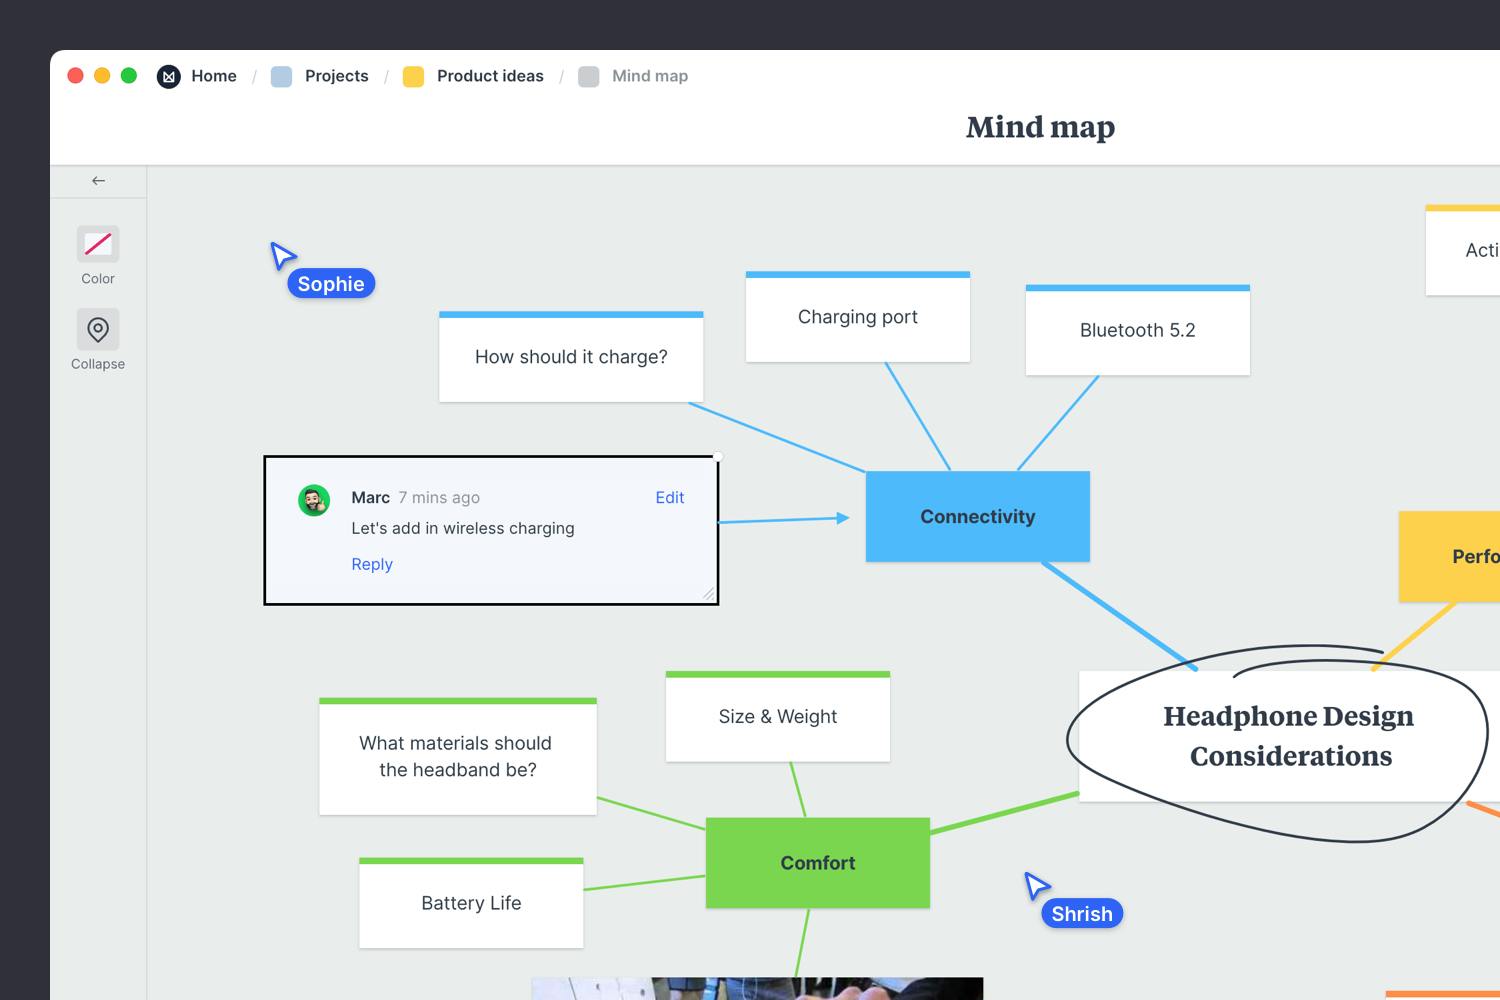Image resolution: width=1500 pixels, height=1000 pixels.
Task: Click Edit on Marc's wireless charging comment
Action: [669, 497]
